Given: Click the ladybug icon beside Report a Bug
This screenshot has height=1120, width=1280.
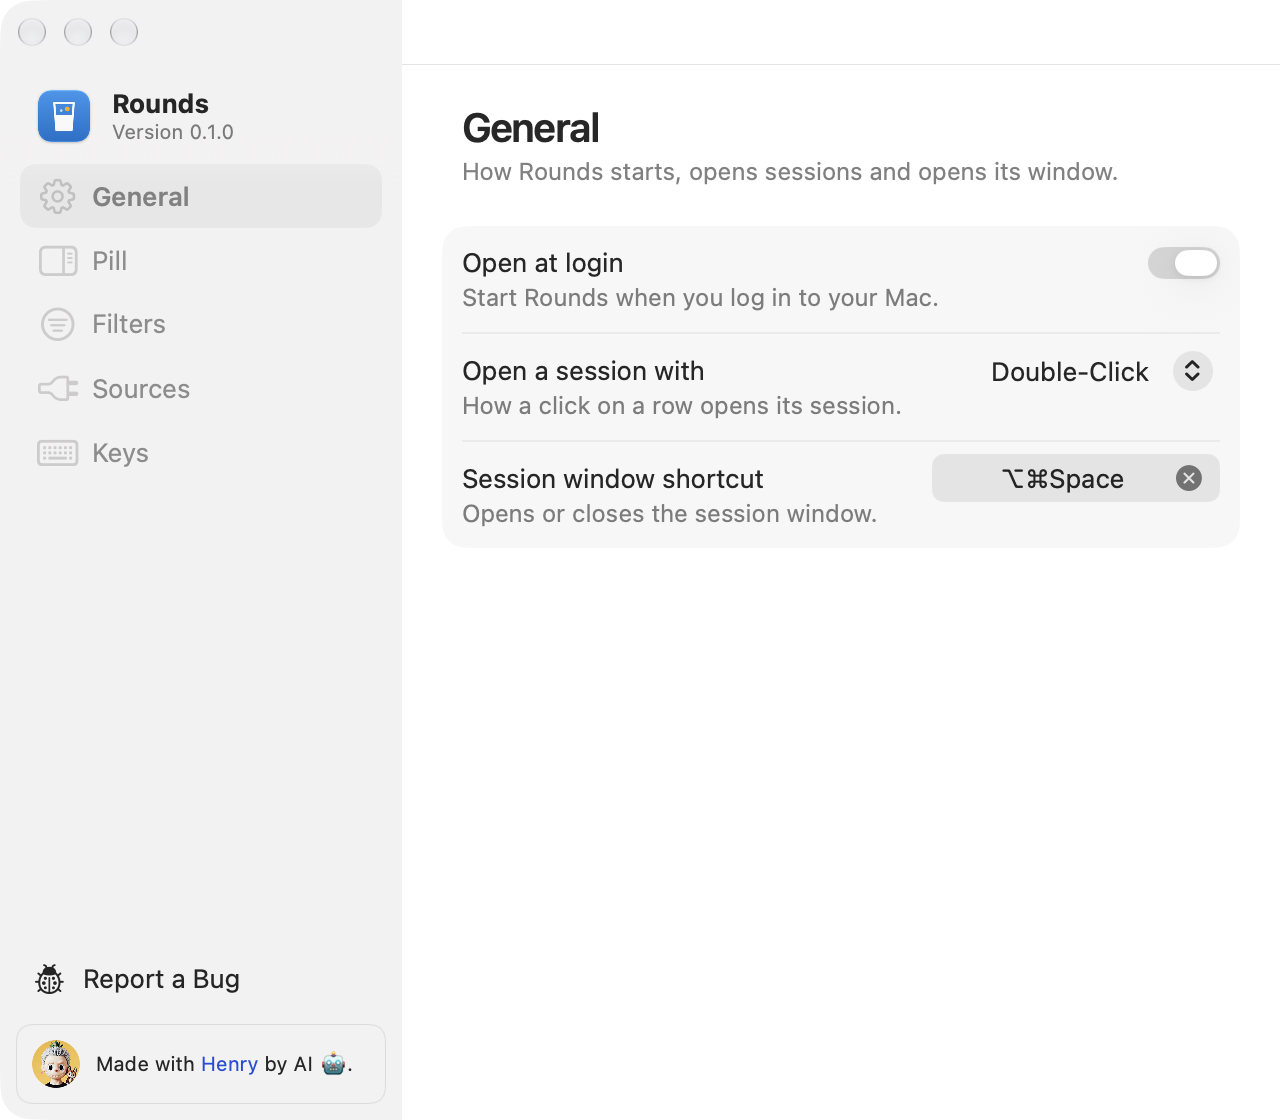Looking at the screenshot, I should click(x=49, y=979).
